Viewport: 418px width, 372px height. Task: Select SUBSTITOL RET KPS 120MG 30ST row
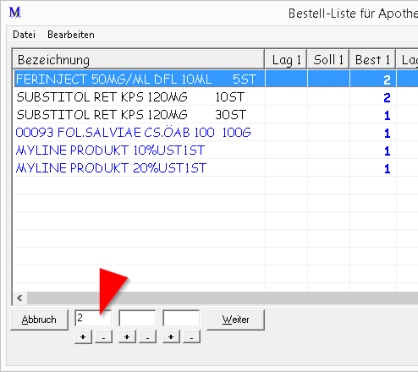point(215,115)
